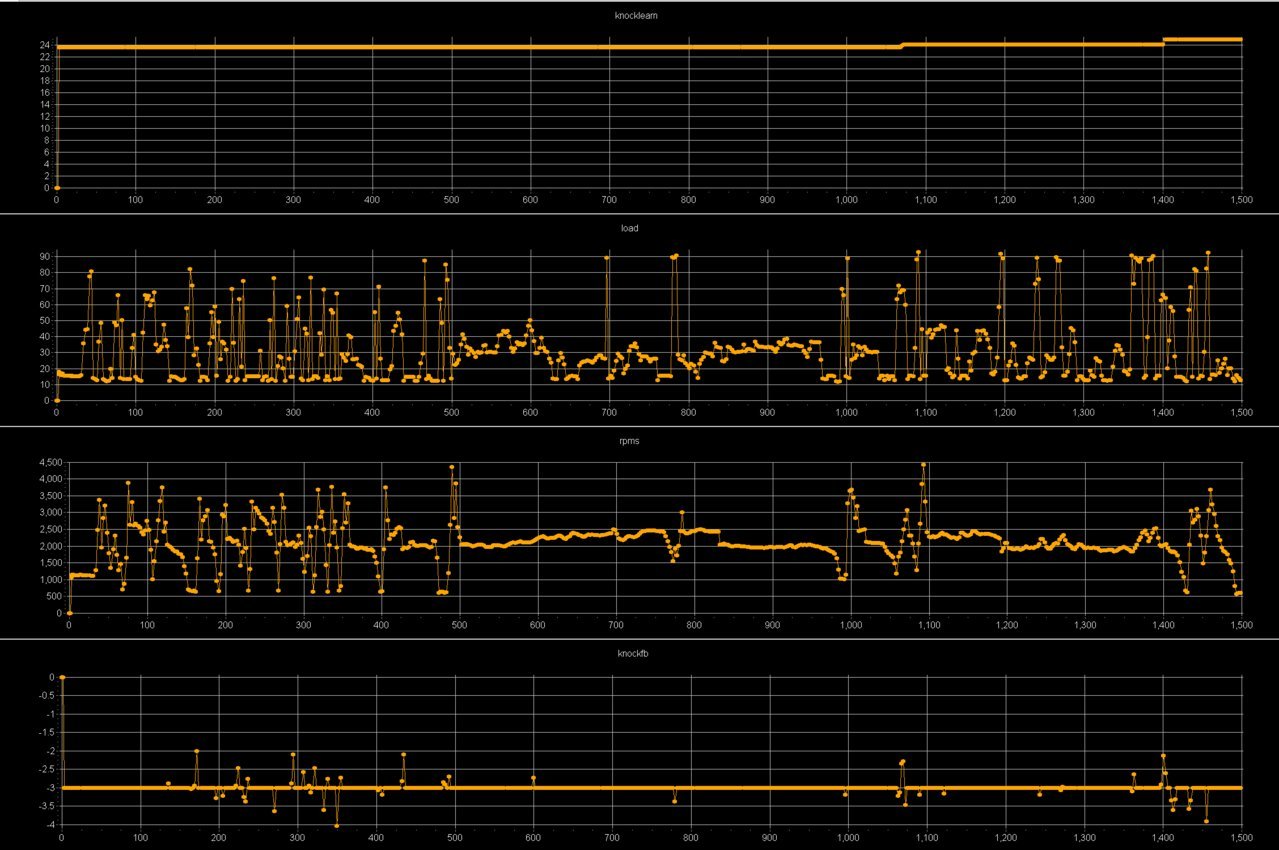Click rpms data point at zero rpm
The width and height of the screenshot is (1279, 850).
tap(69, 613)
